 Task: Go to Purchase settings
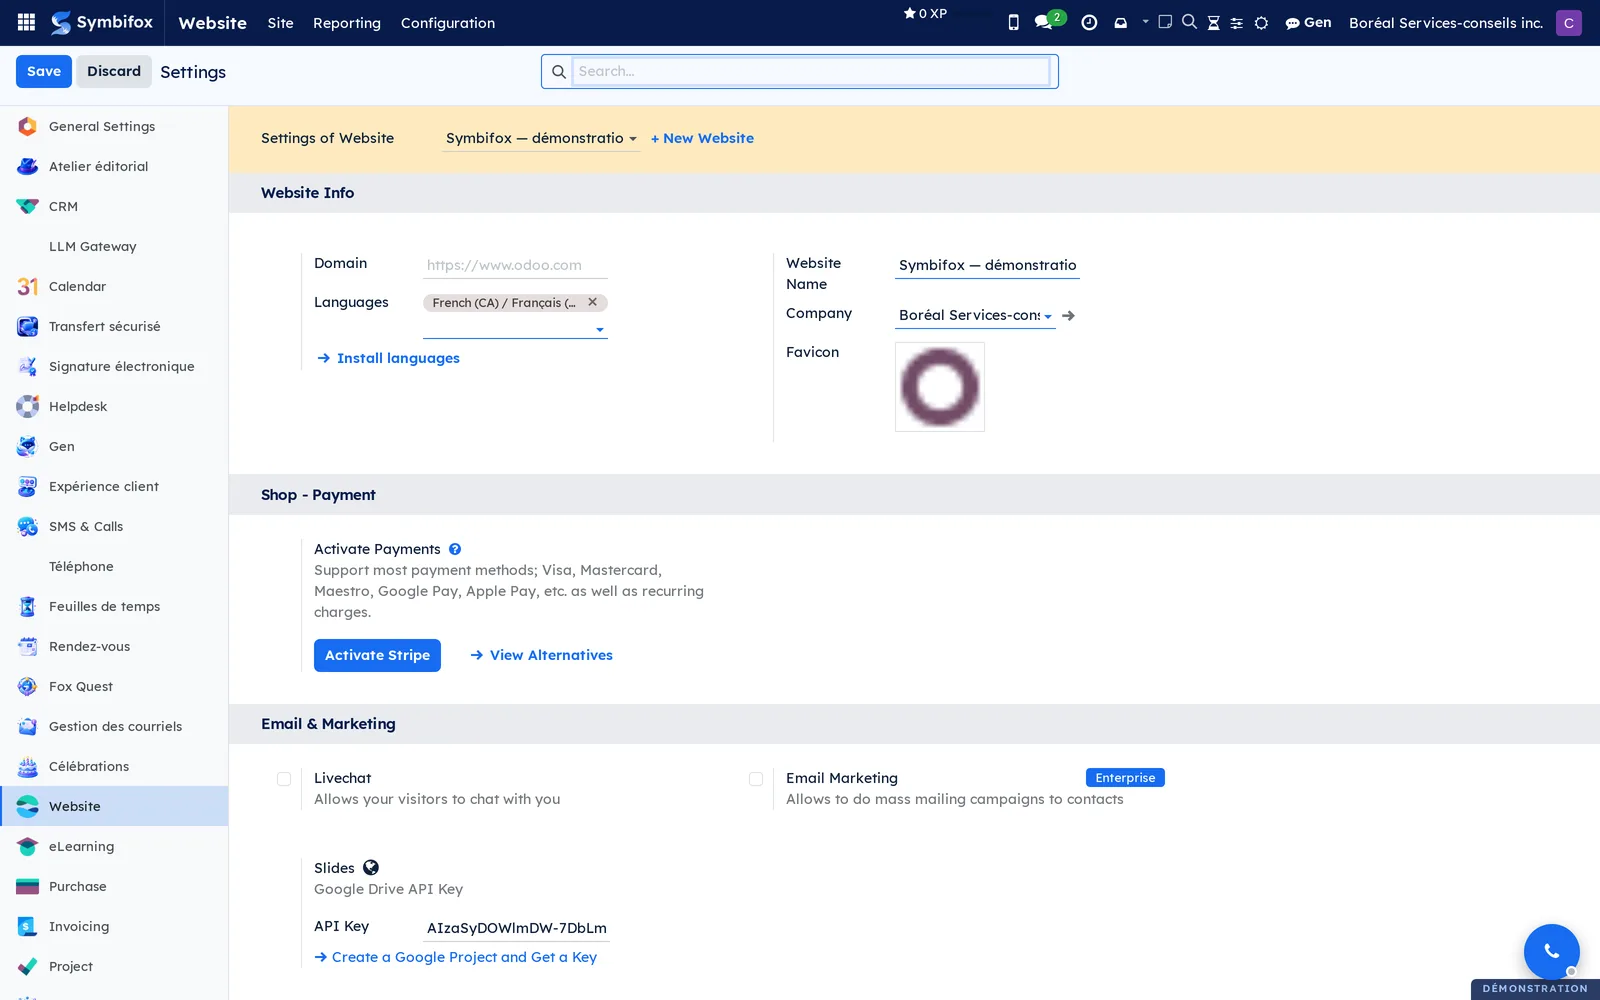coord(114,886)
